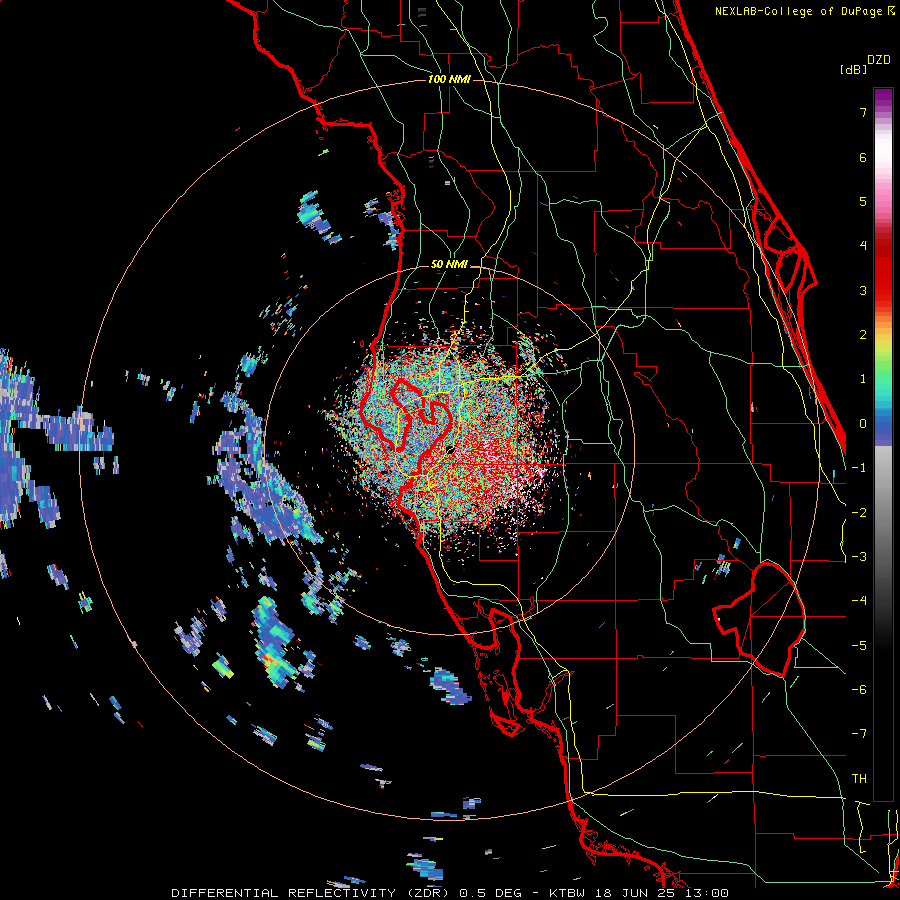Click the -2 value on color scale
The image size is (900, 900).
[x=859, y=513]
